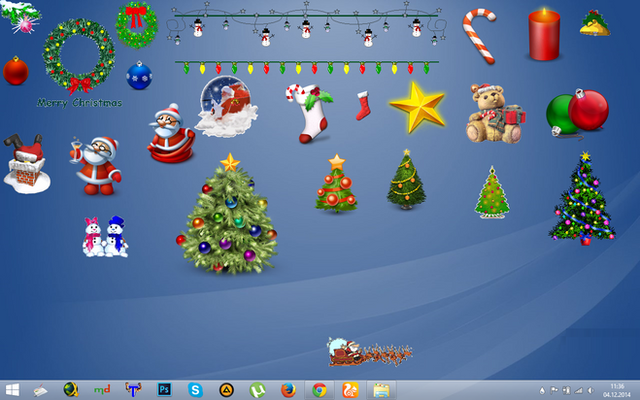Screen dimensions: 640x400
Task: Select the Santa sitting in a sack
Action: pos(171,133)
